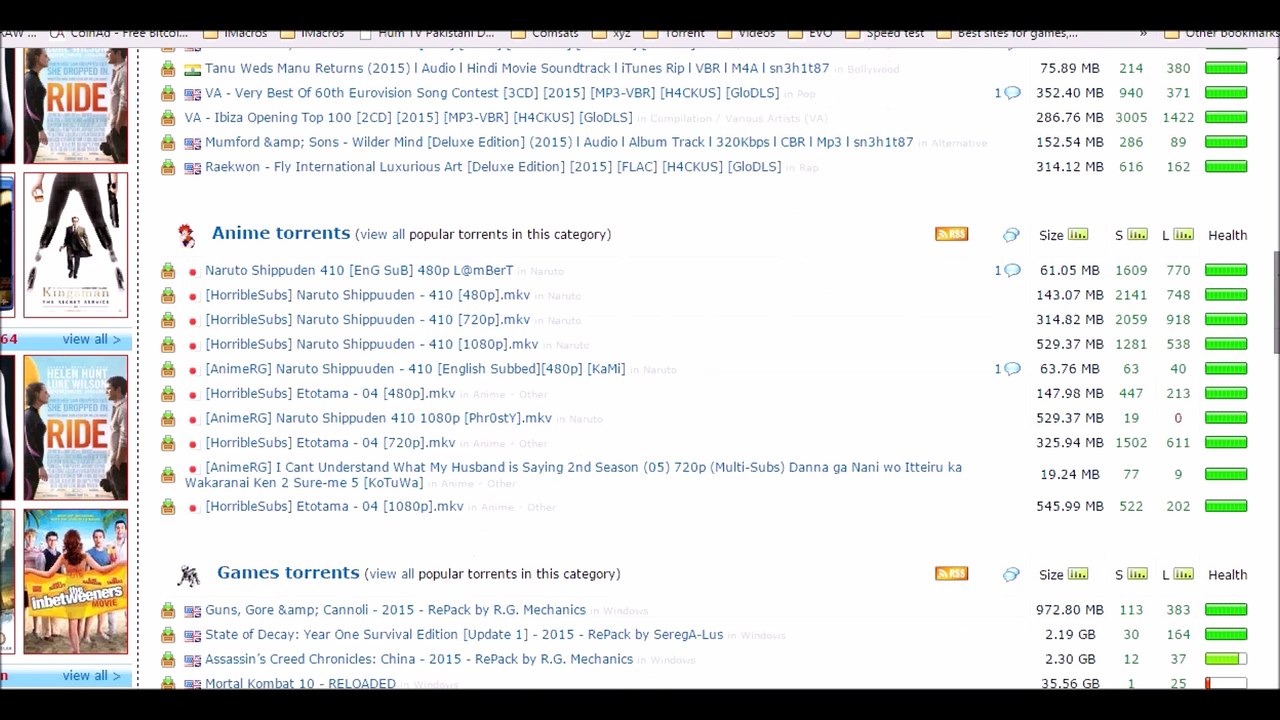Open the EVO bookmark folder
The image size is (1280, 720).
point(810,33)
